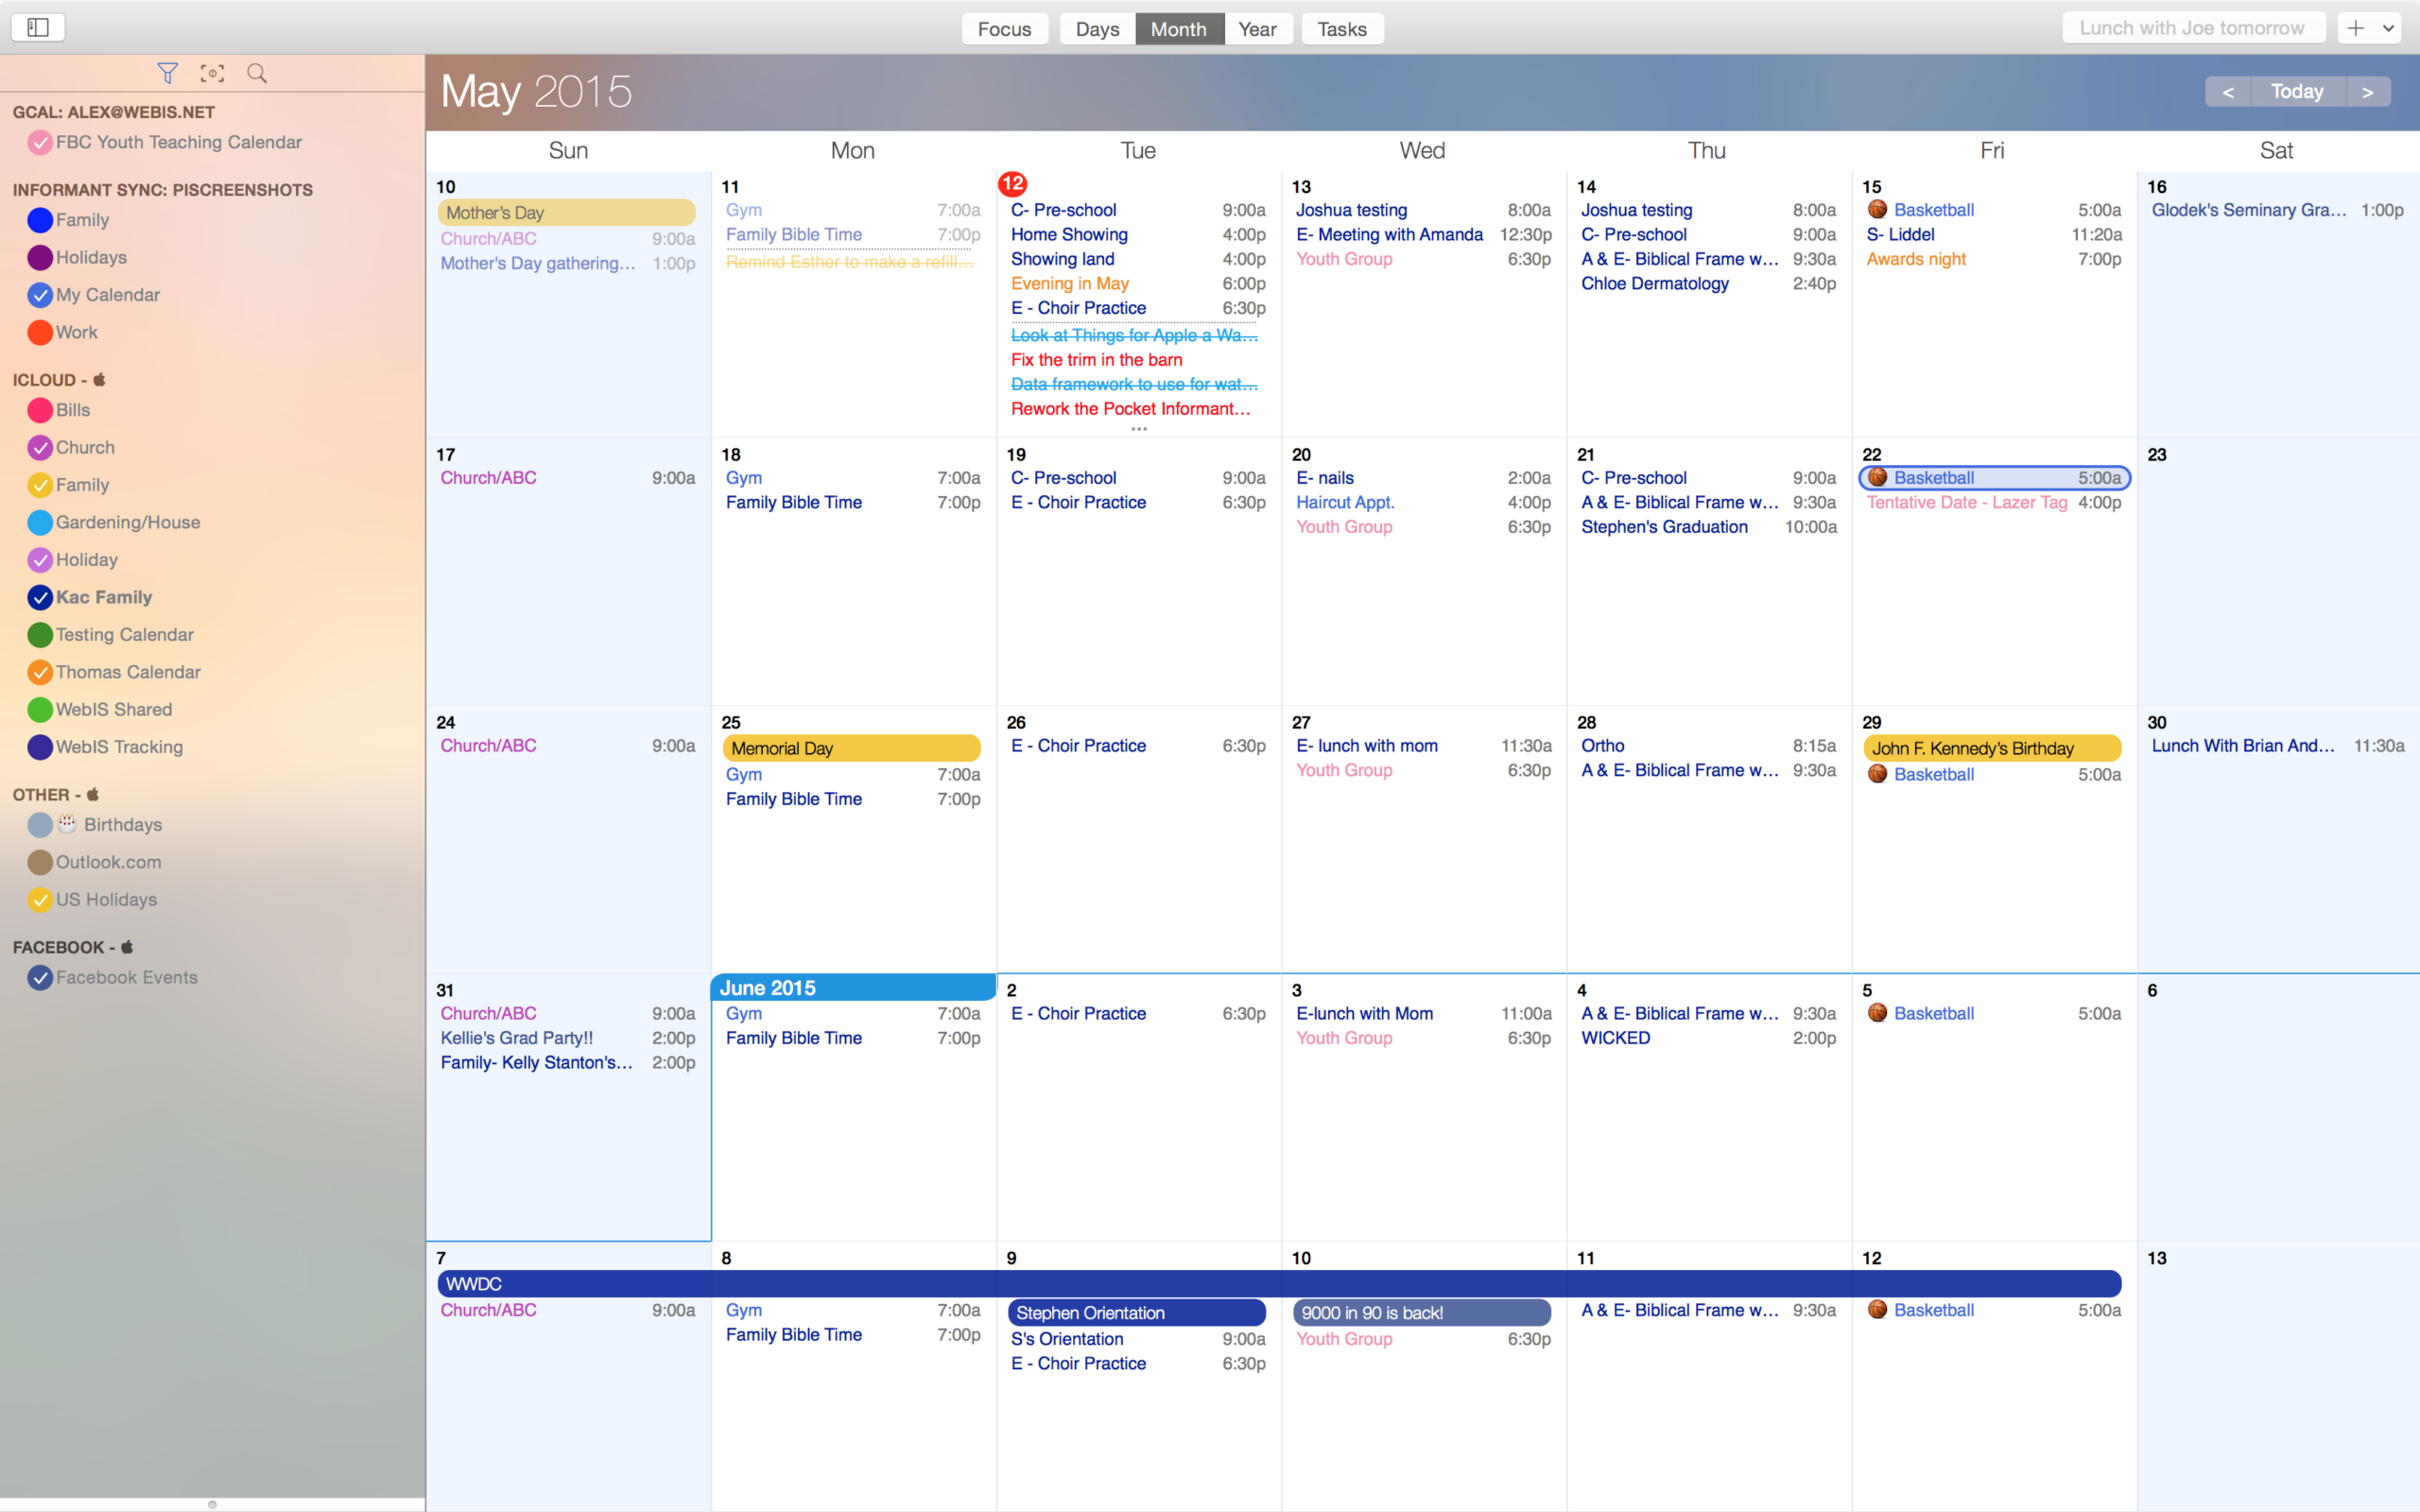2420x1512 pixels.
Task: Click the sidebar focus target icon
Action: (212, 73)
